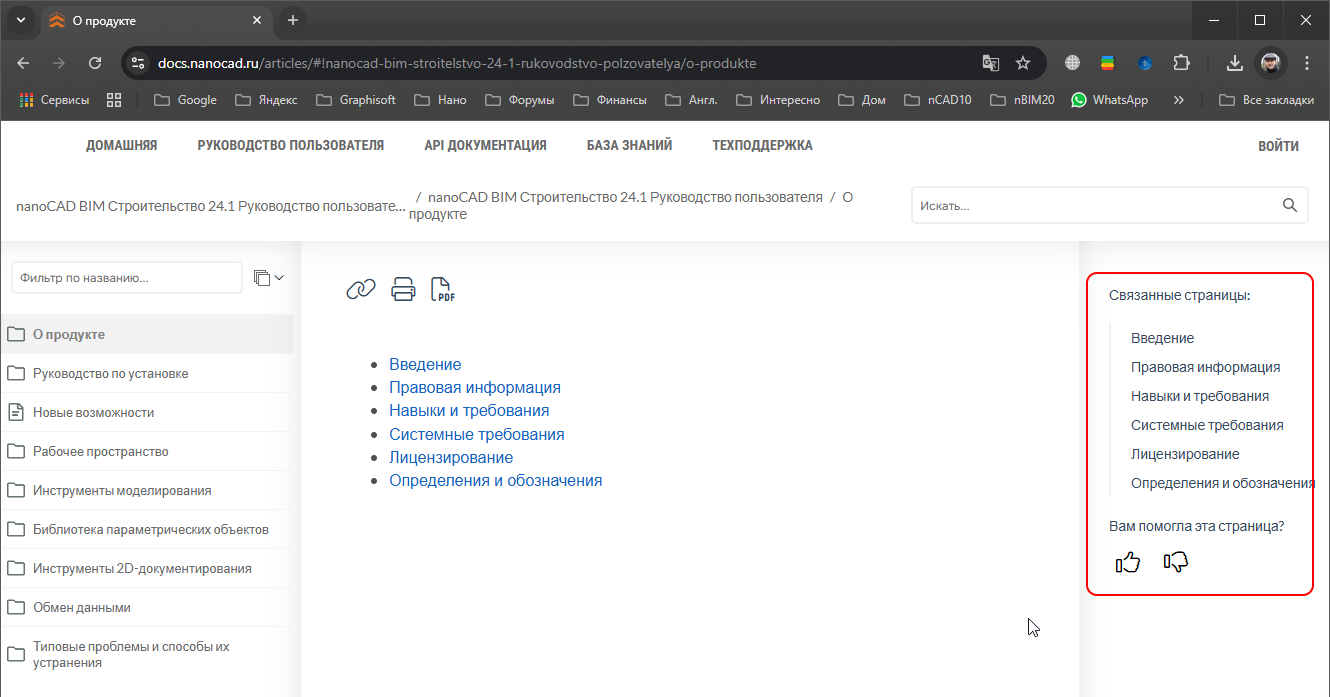Open Введение under Связанные страницы
The width and height of the screenshot is (1330, 697).
coord(1162,338)
